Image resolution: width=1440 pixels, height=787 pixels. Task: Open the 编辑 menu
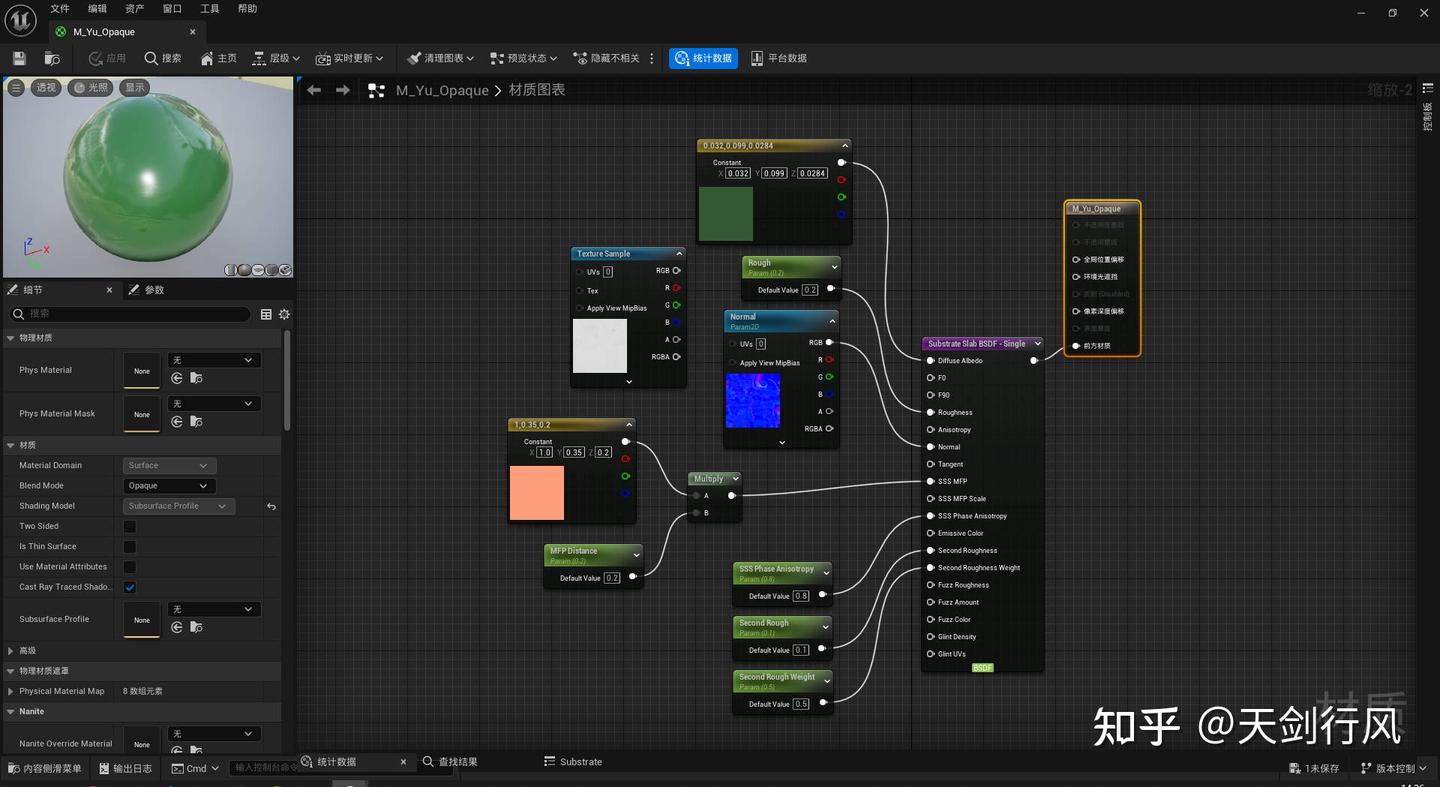[97, 9]
